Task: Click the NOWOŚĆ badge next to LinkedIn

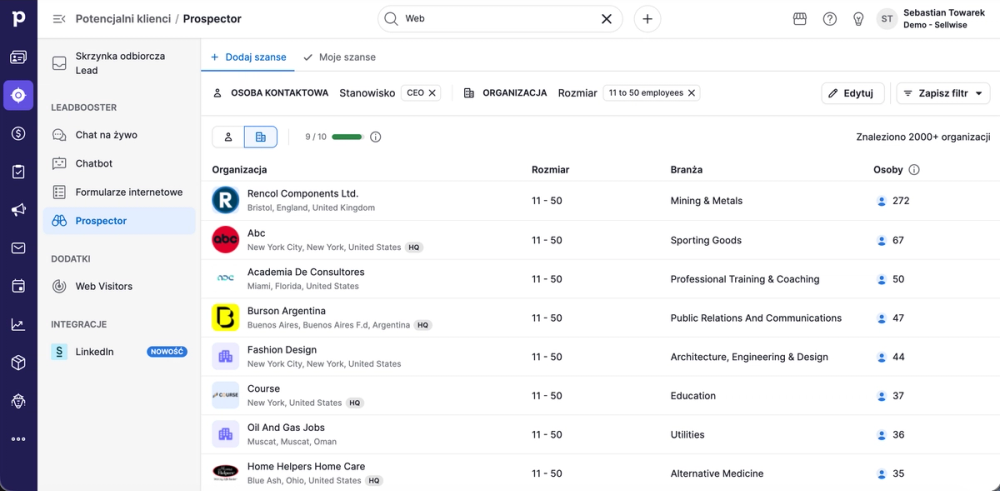Action: 167,352
